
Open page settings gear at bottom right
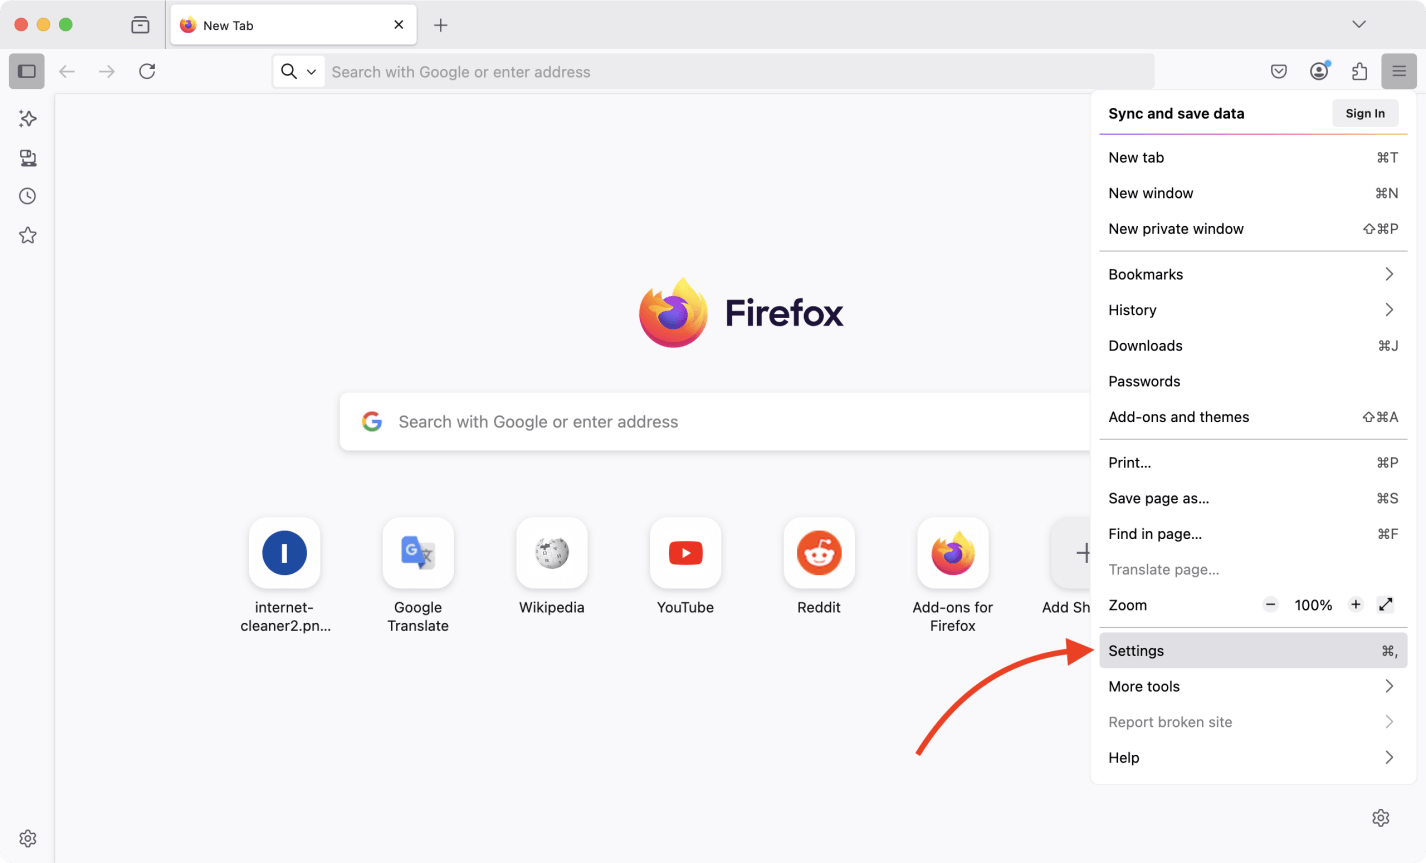point(1381,818)
